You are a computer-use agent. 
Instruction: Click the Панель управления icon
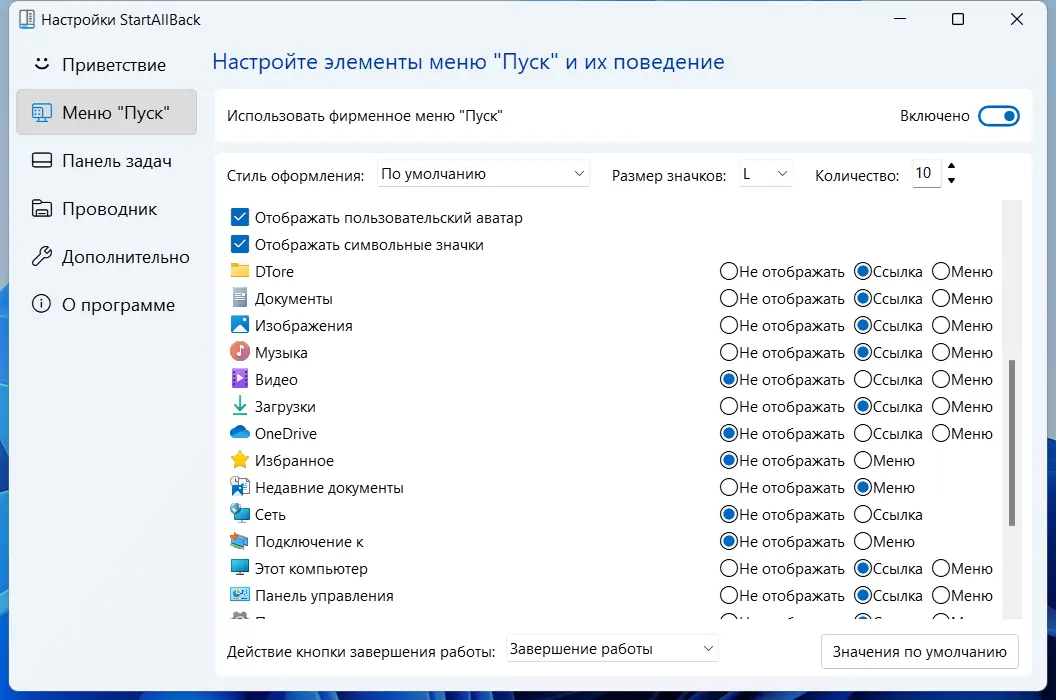tap(240, 595)
